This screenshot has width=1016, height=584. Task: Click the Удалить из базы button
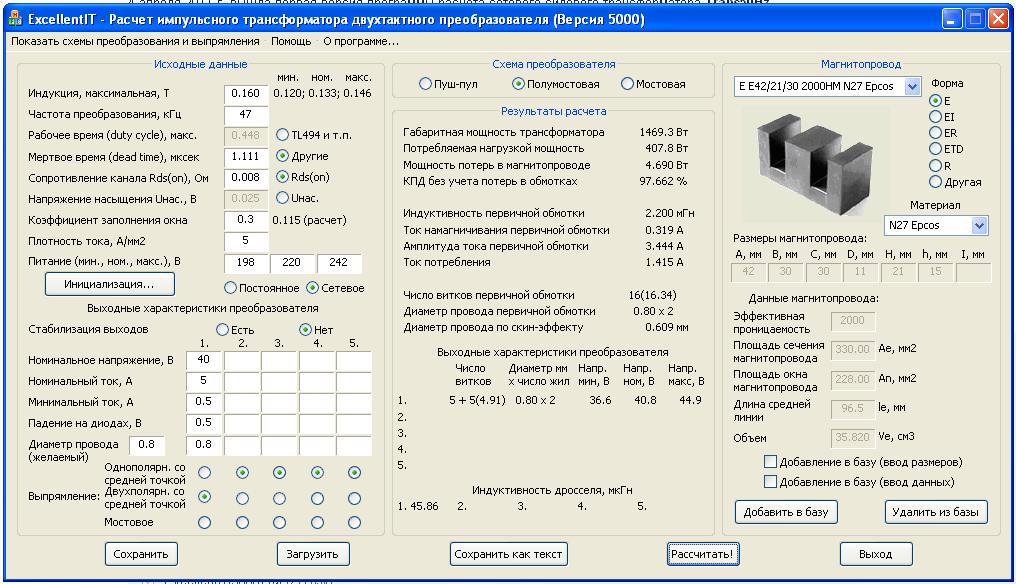[936, 512]
